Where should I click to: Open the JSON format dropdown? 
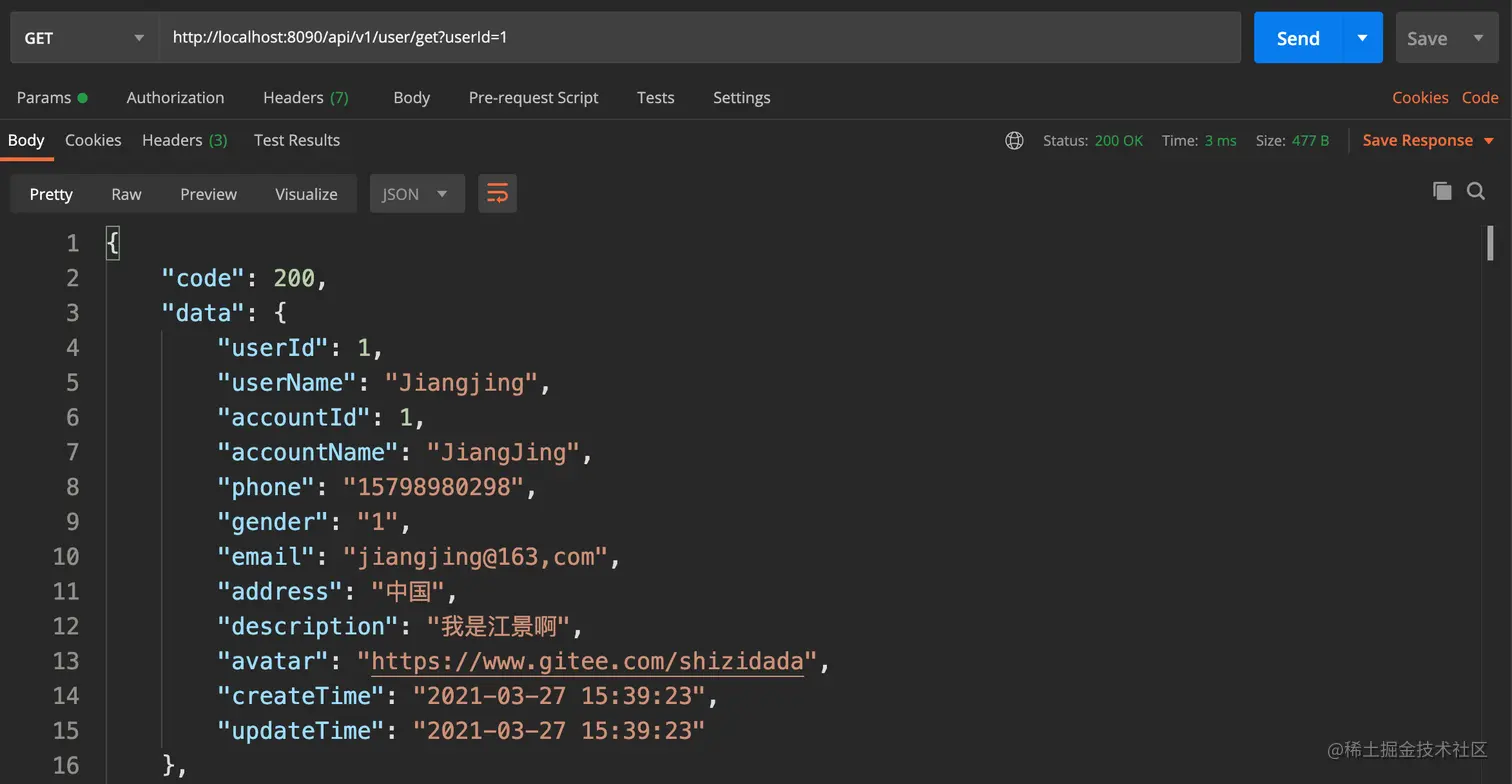417,194
